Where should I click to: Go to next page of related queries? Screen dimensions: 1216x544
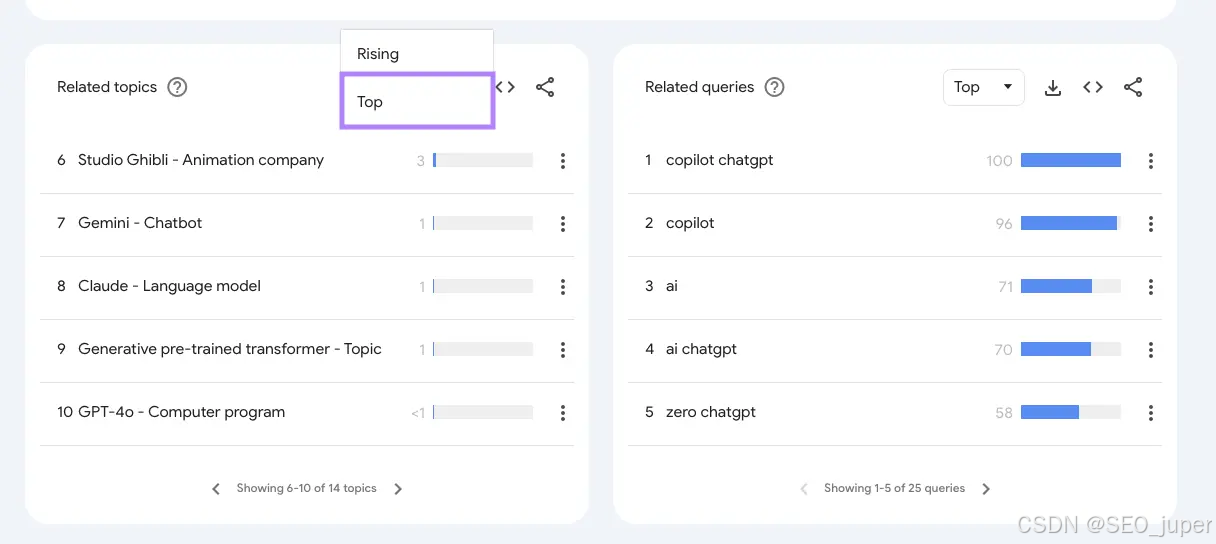(x=986, y=489)
